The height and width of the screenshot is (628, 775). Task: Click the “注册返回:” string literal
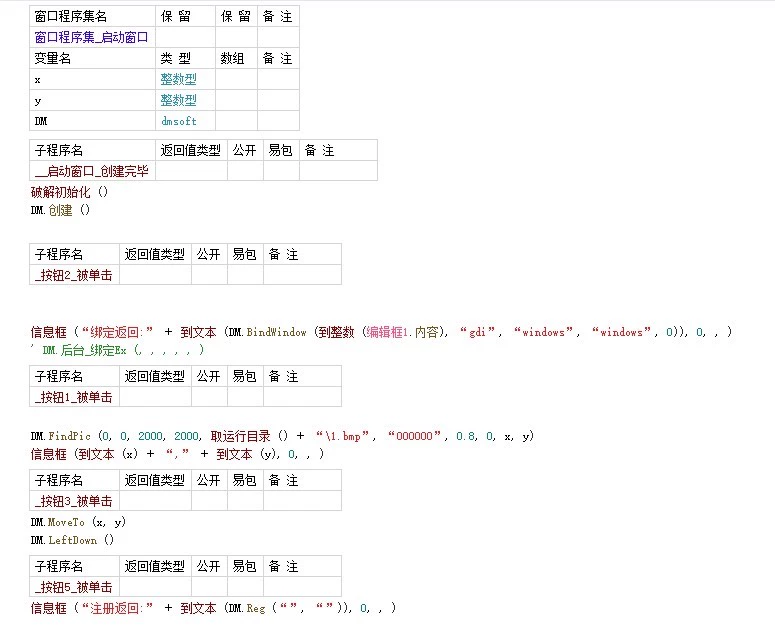point(117,608)
